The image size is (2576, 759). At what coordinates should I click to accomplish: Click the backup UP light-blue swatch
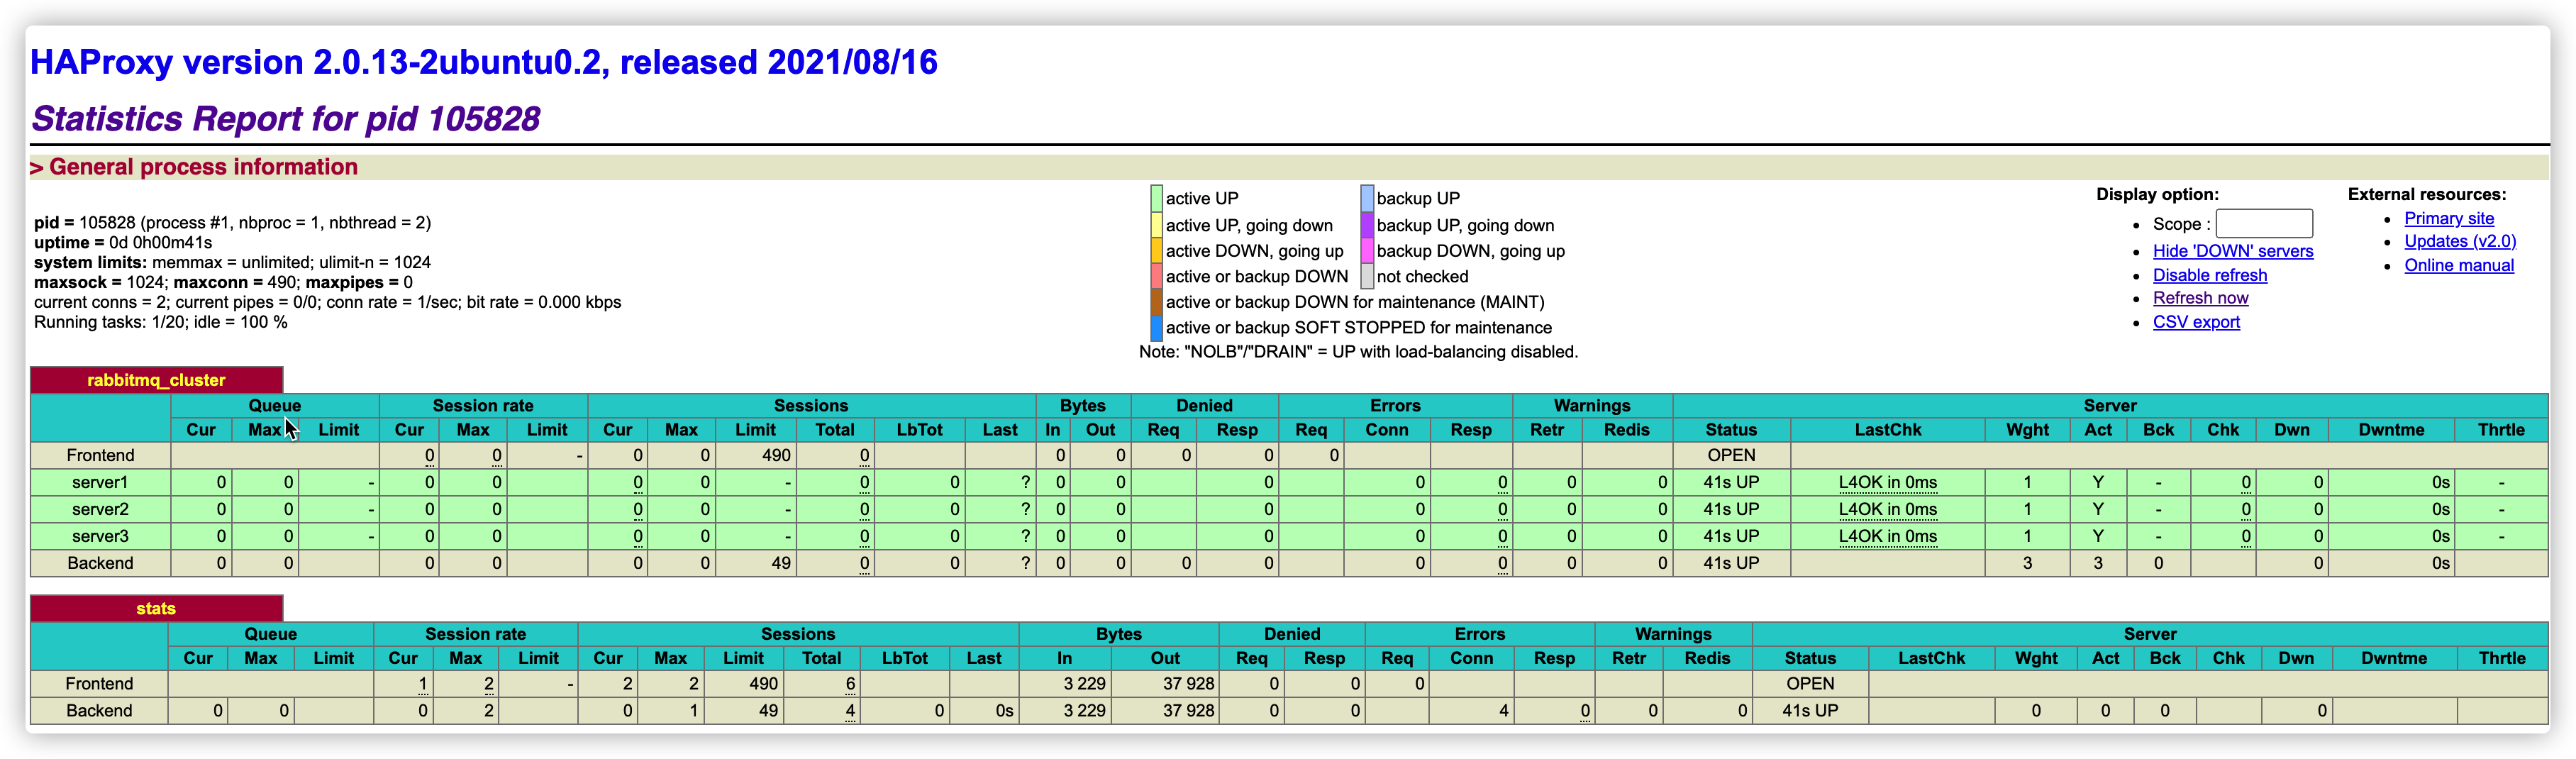pyautogui.click(x=1367, y=198)
